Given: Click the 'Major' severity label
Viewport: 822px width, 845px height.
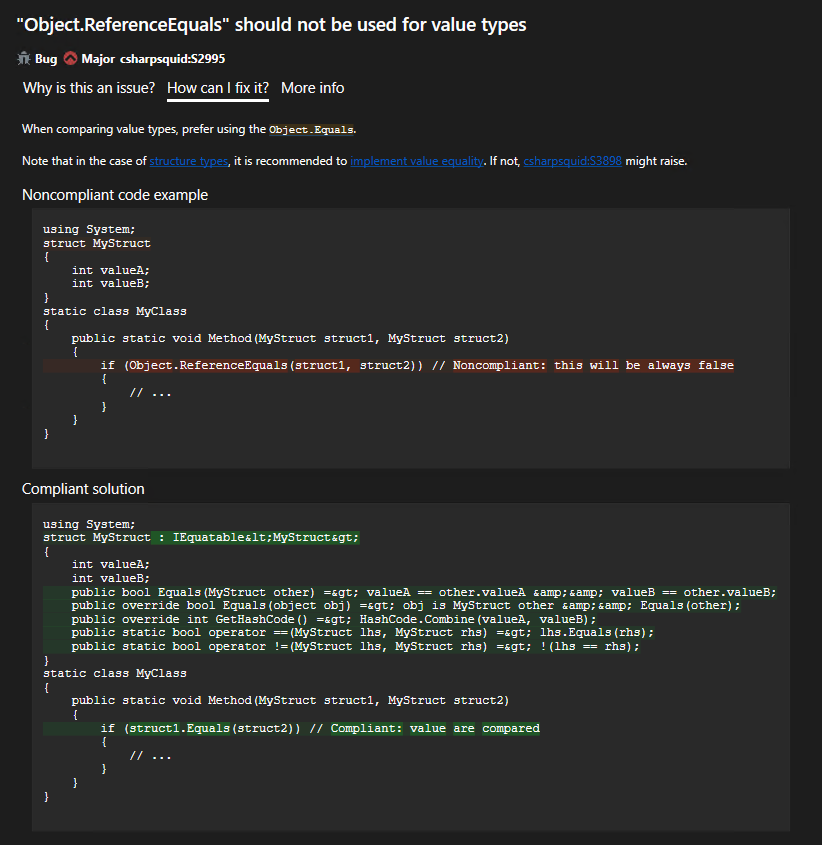Looking at the screenshot, I should [x=98, y=59].
